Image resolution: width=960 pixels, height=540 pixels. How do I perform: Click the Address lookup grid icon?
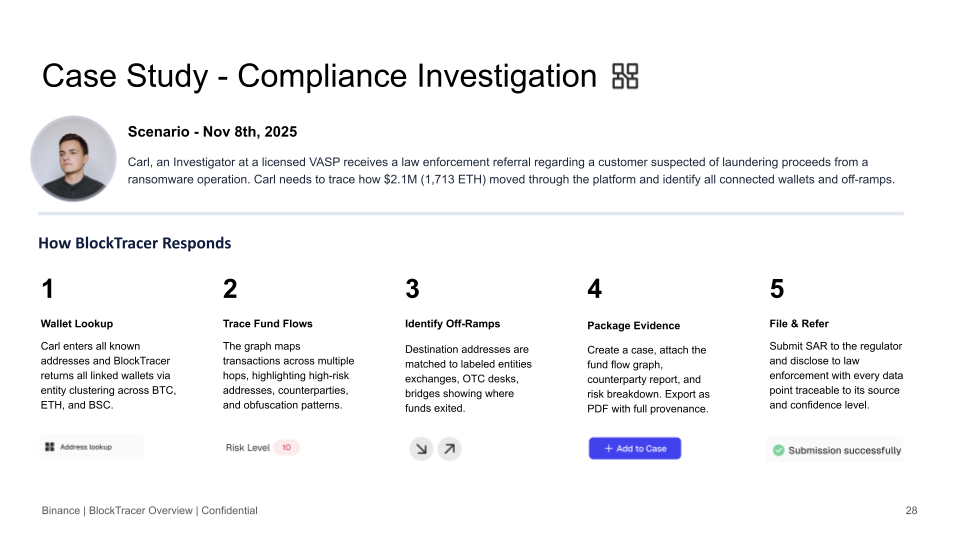(50, 447)
